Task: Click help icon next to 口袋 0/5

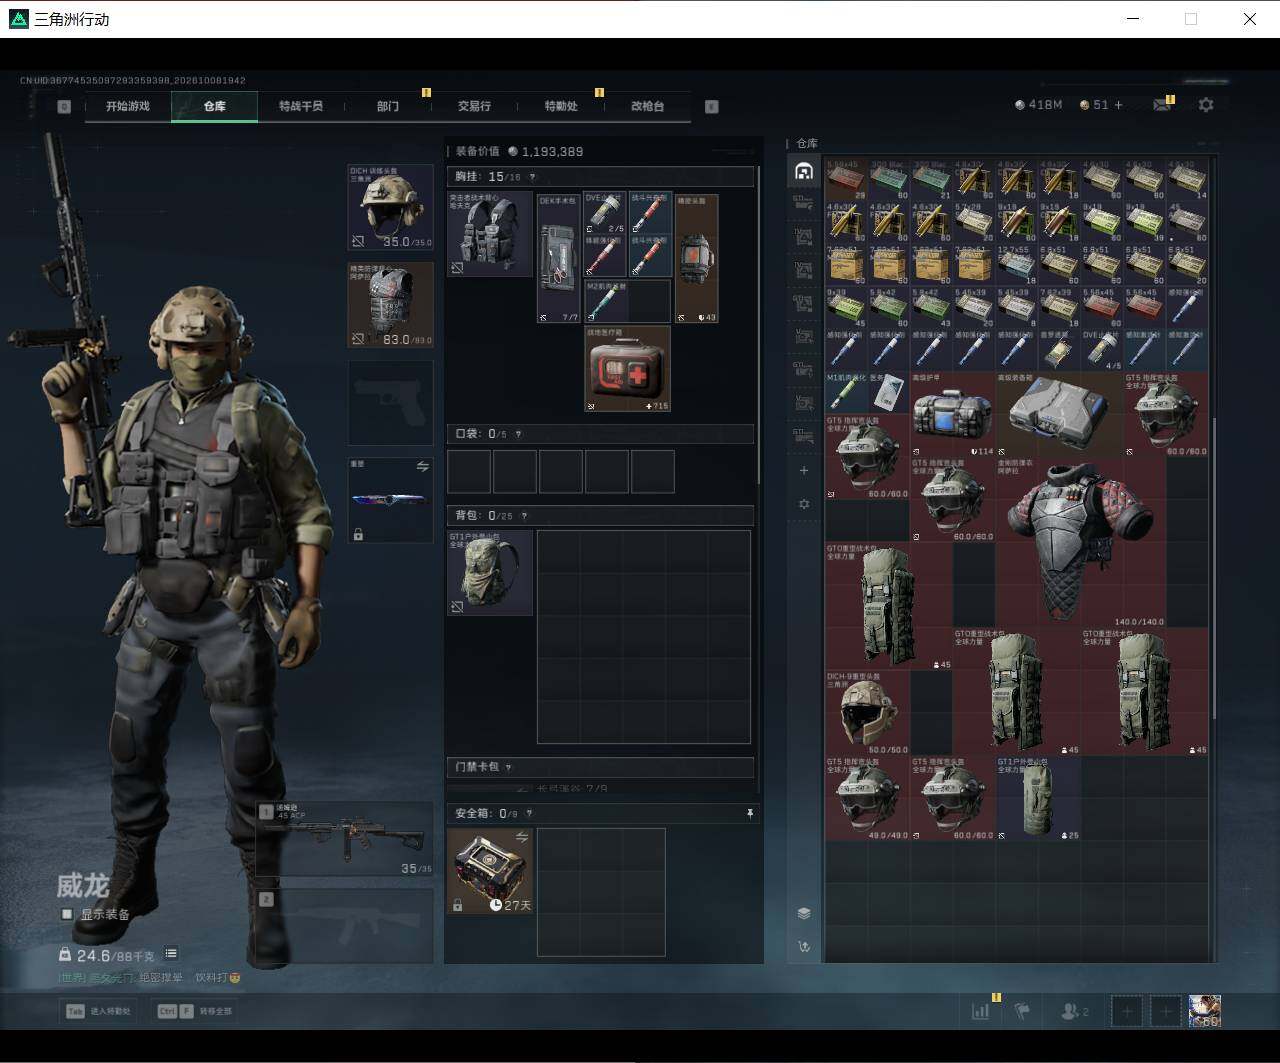Action: (518, 434)
